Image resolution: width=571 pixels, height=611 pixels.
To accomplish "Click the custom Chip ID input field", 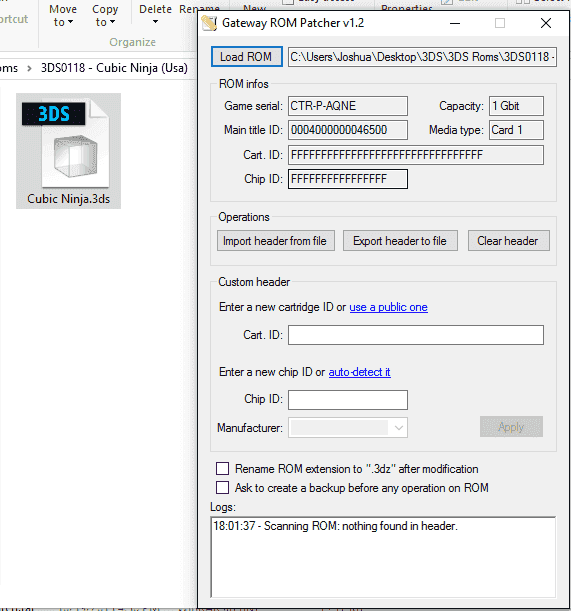I will [348, 400].
